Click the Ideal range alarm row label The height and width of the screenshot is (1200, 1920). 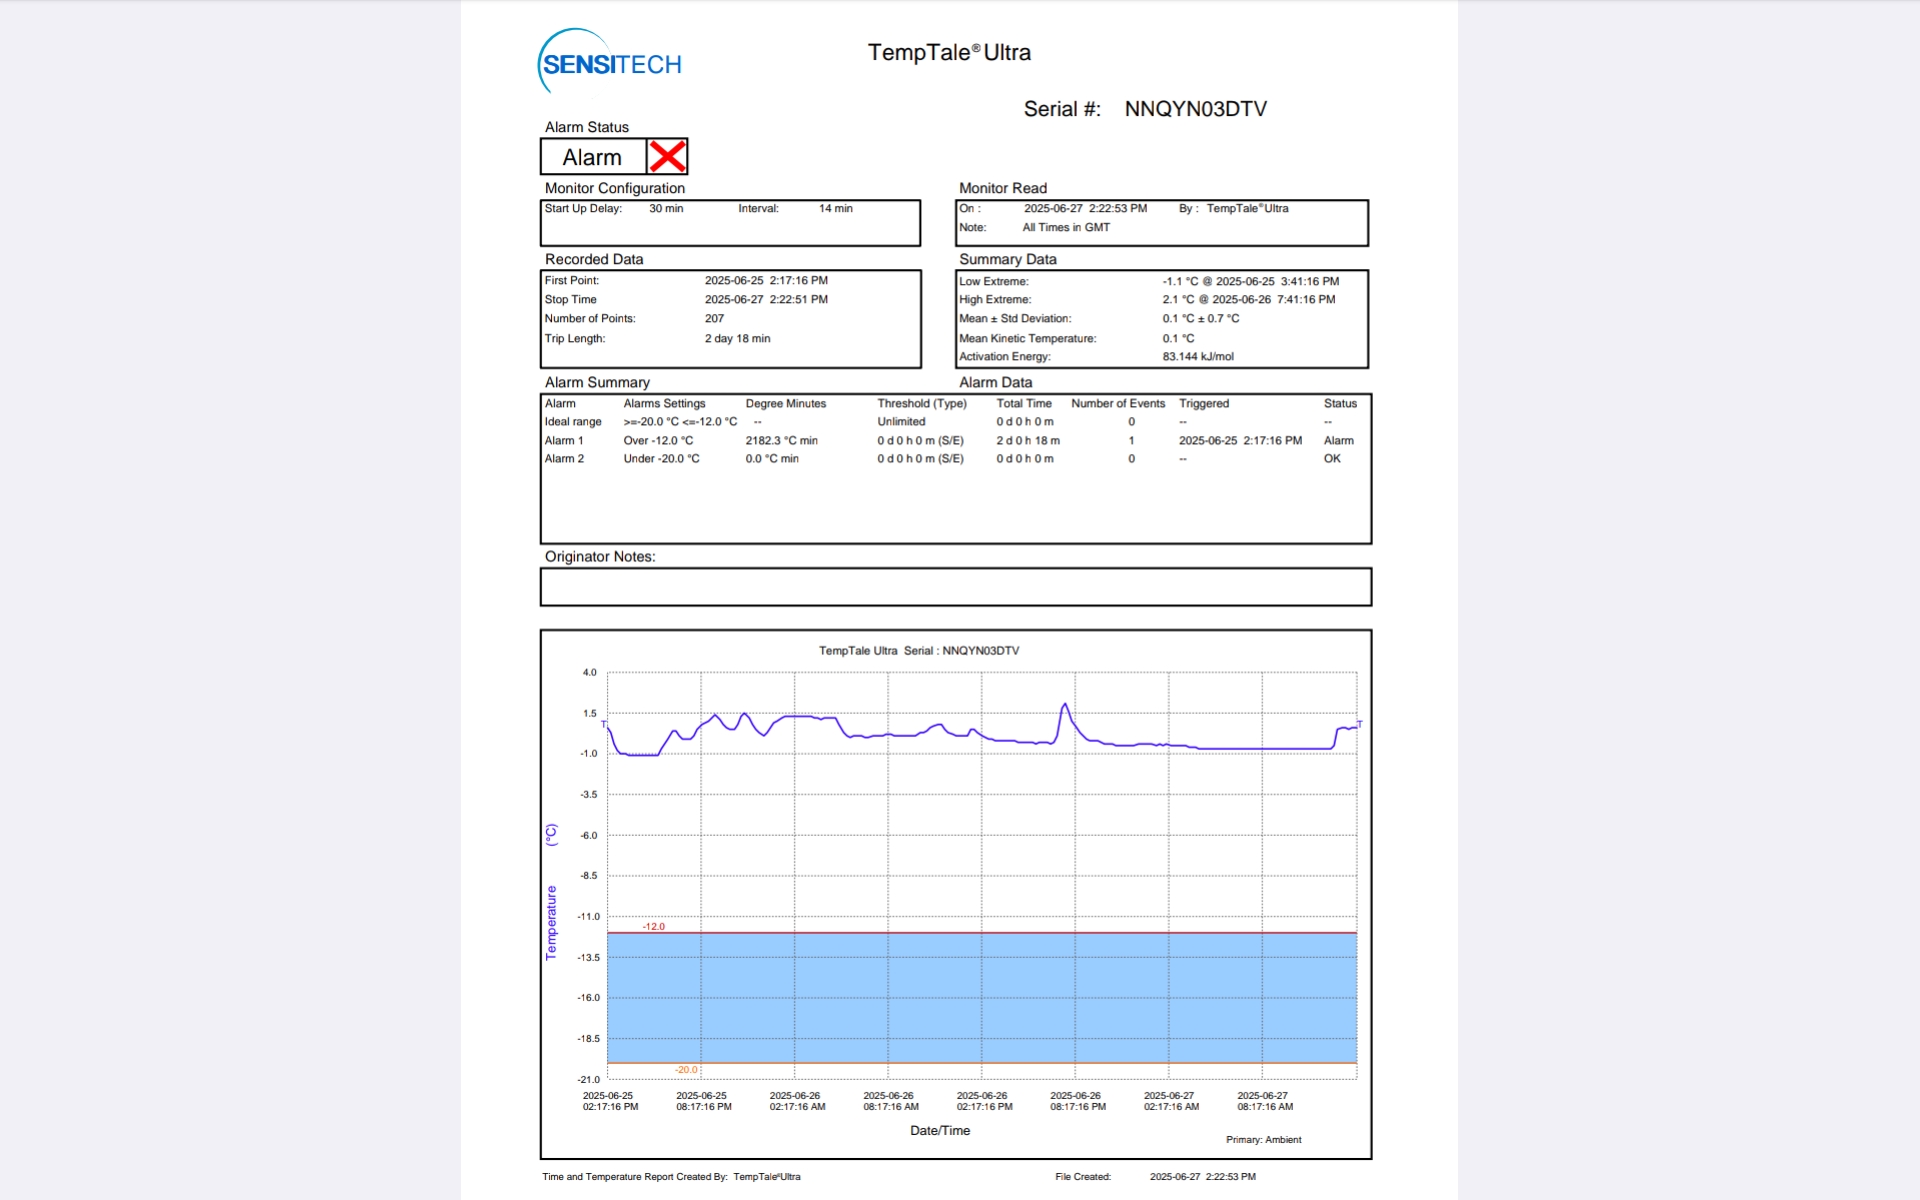click(x=573, y=421)
